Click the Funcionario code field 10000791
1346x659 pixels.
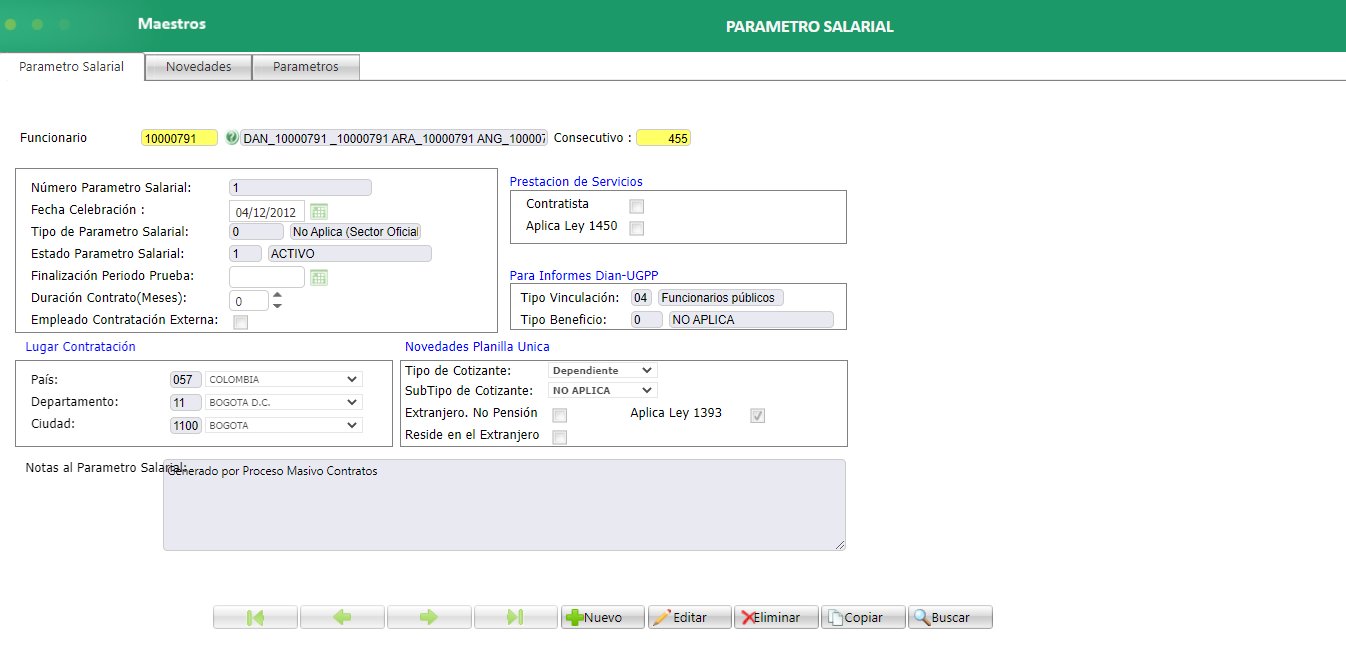coord(179,138)
